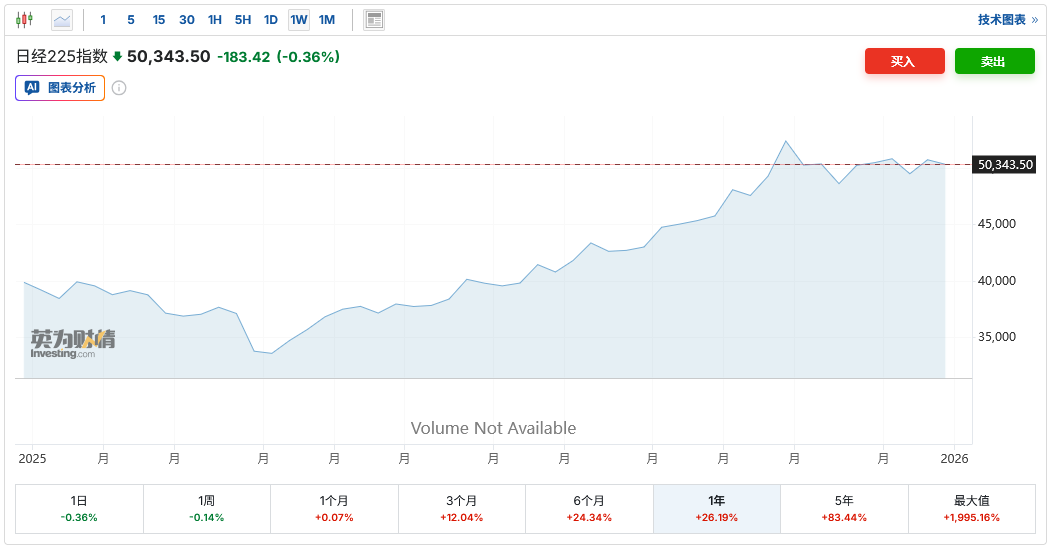
Task: Select the 1M monthly interval
Action: click(x=327, y=19)
